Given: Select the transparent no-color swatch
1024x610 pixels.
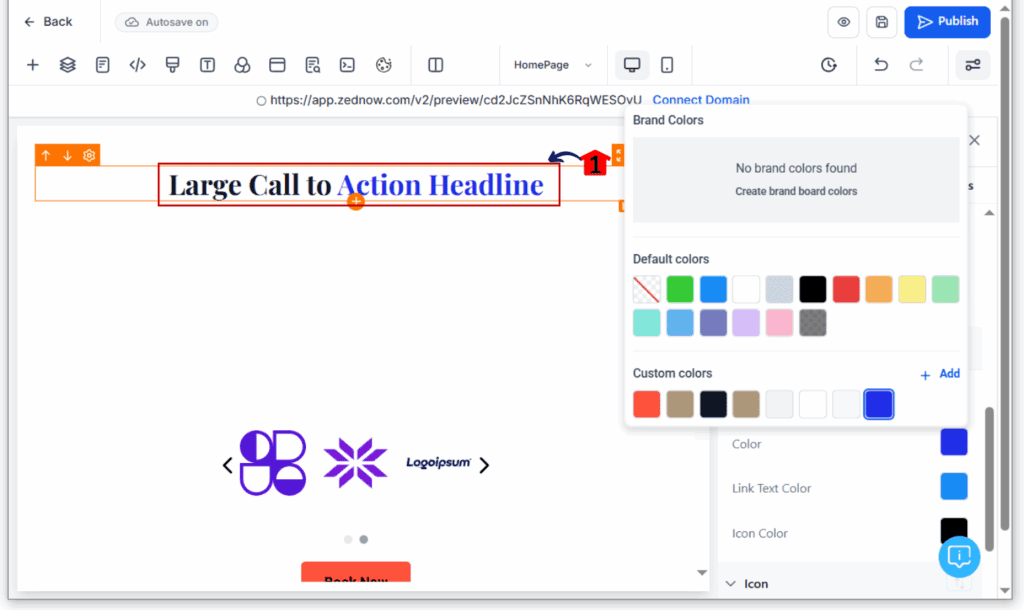Looking at the screenshot, I should pos(647,289).
